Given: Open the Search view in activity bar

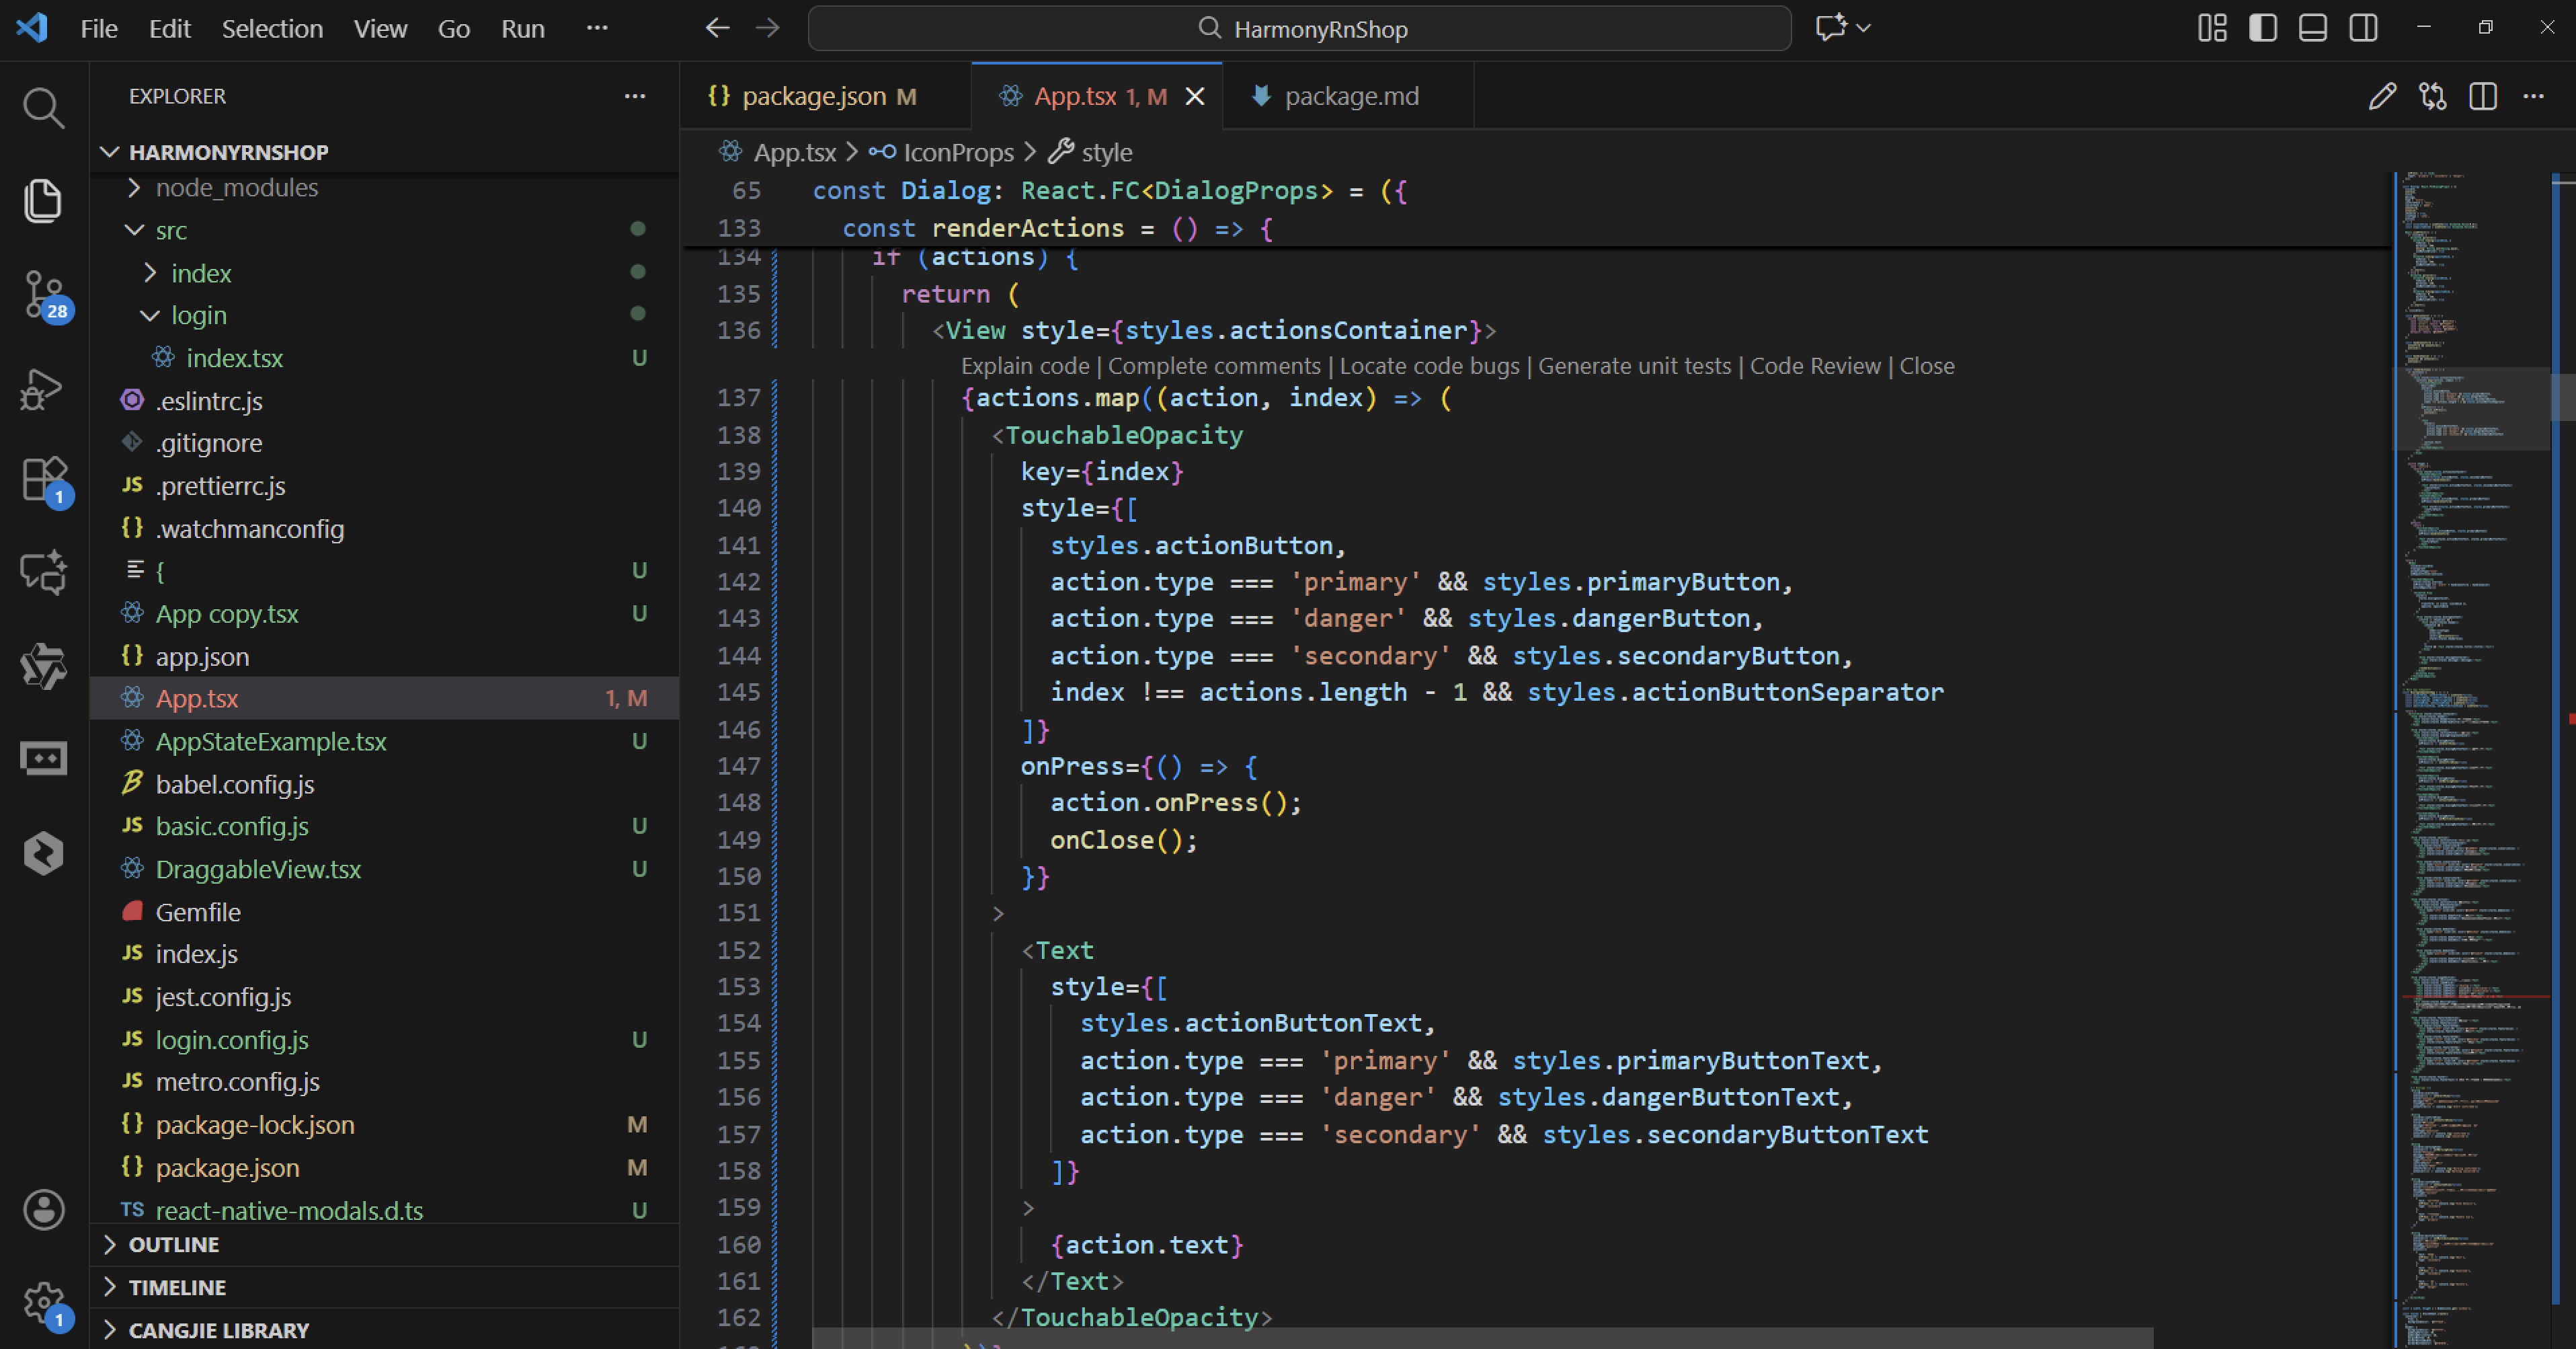Looking at the screenshot, I should click(43, 107).
